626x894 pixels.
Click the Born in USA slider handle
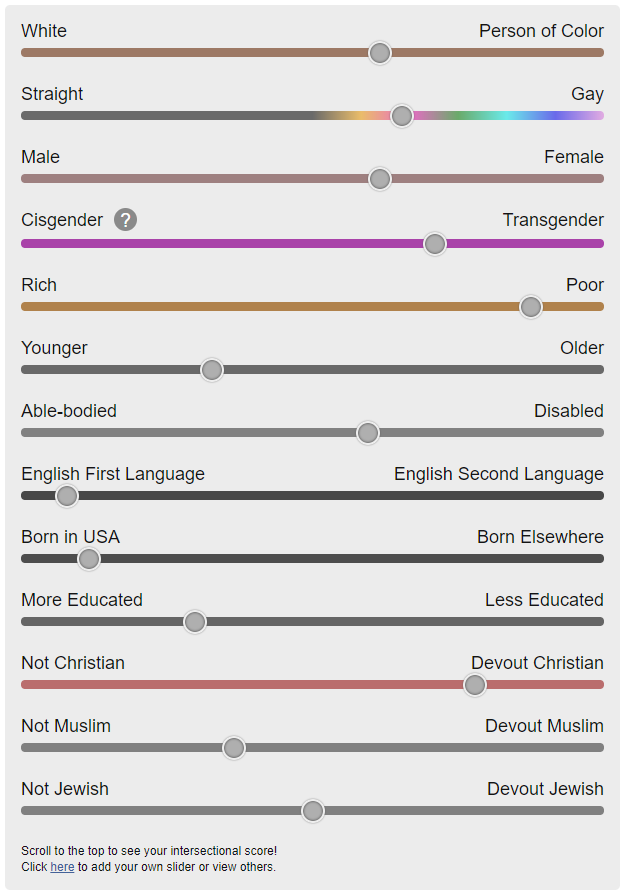[x=88, y=559]
